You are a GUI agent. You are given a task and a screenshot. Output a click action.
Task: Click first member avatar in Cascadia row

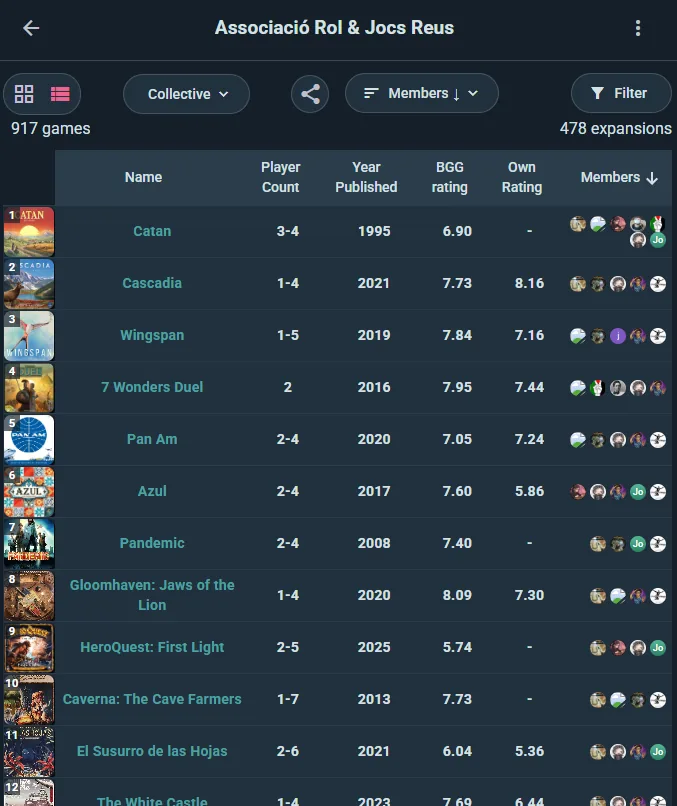tap(578, 284)
